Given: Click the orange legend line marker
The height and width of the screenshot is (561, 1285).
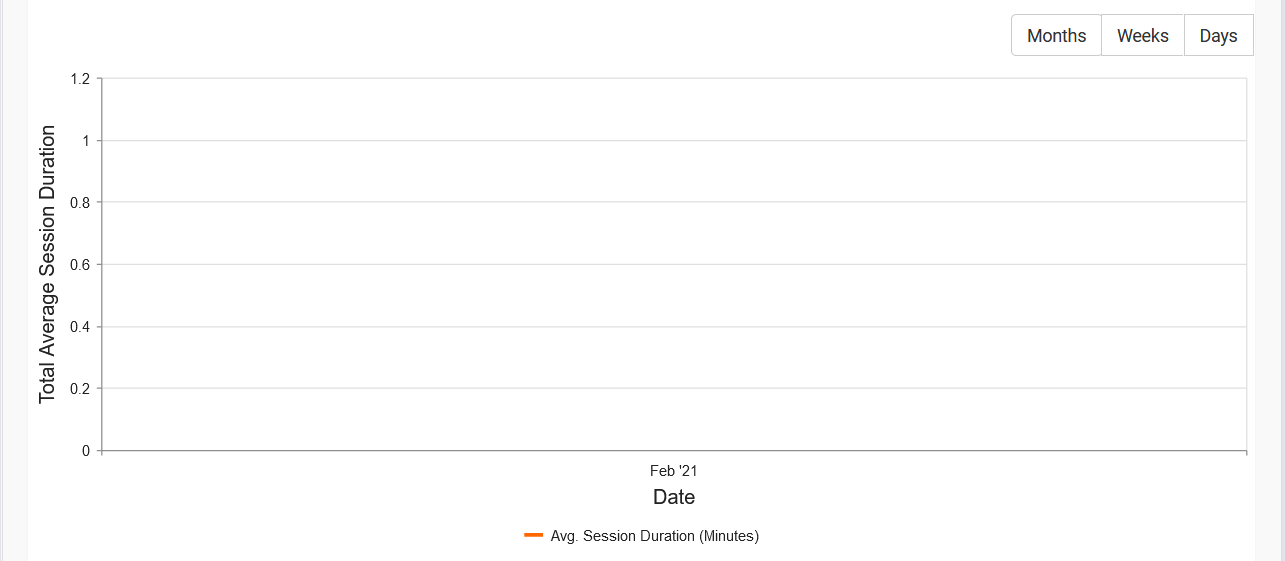Looking at the screenshot, I should pyautogui.click(x=533, y=535).
